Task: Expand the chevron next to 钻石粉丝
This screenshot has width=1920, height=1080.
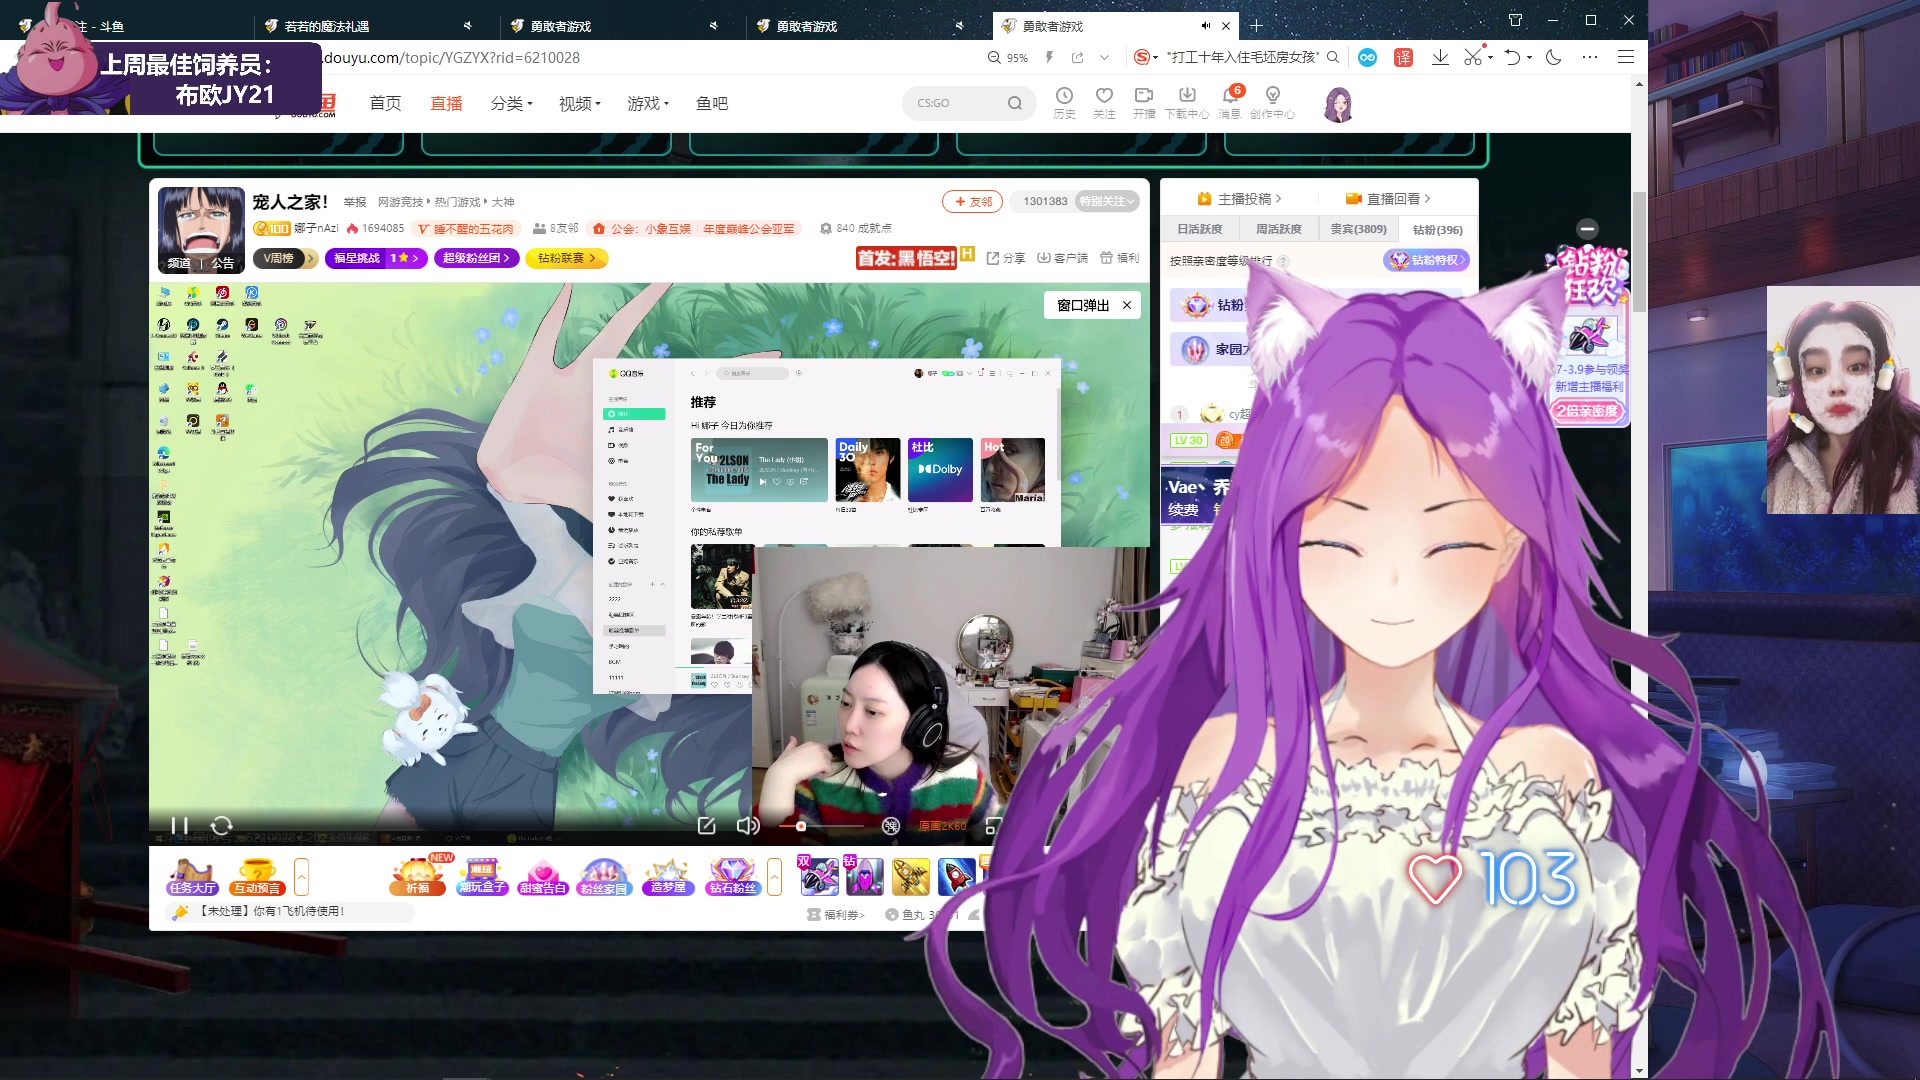Action: (774, 876)
